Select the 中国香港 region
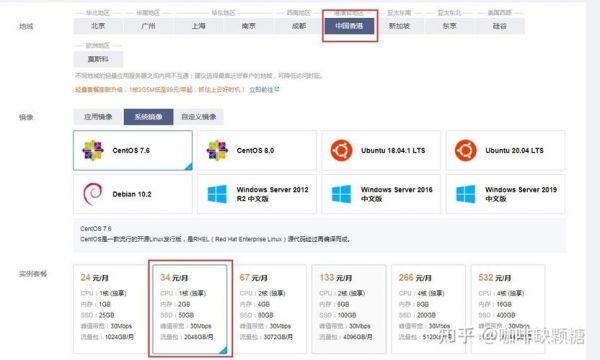 coord(349,26)
